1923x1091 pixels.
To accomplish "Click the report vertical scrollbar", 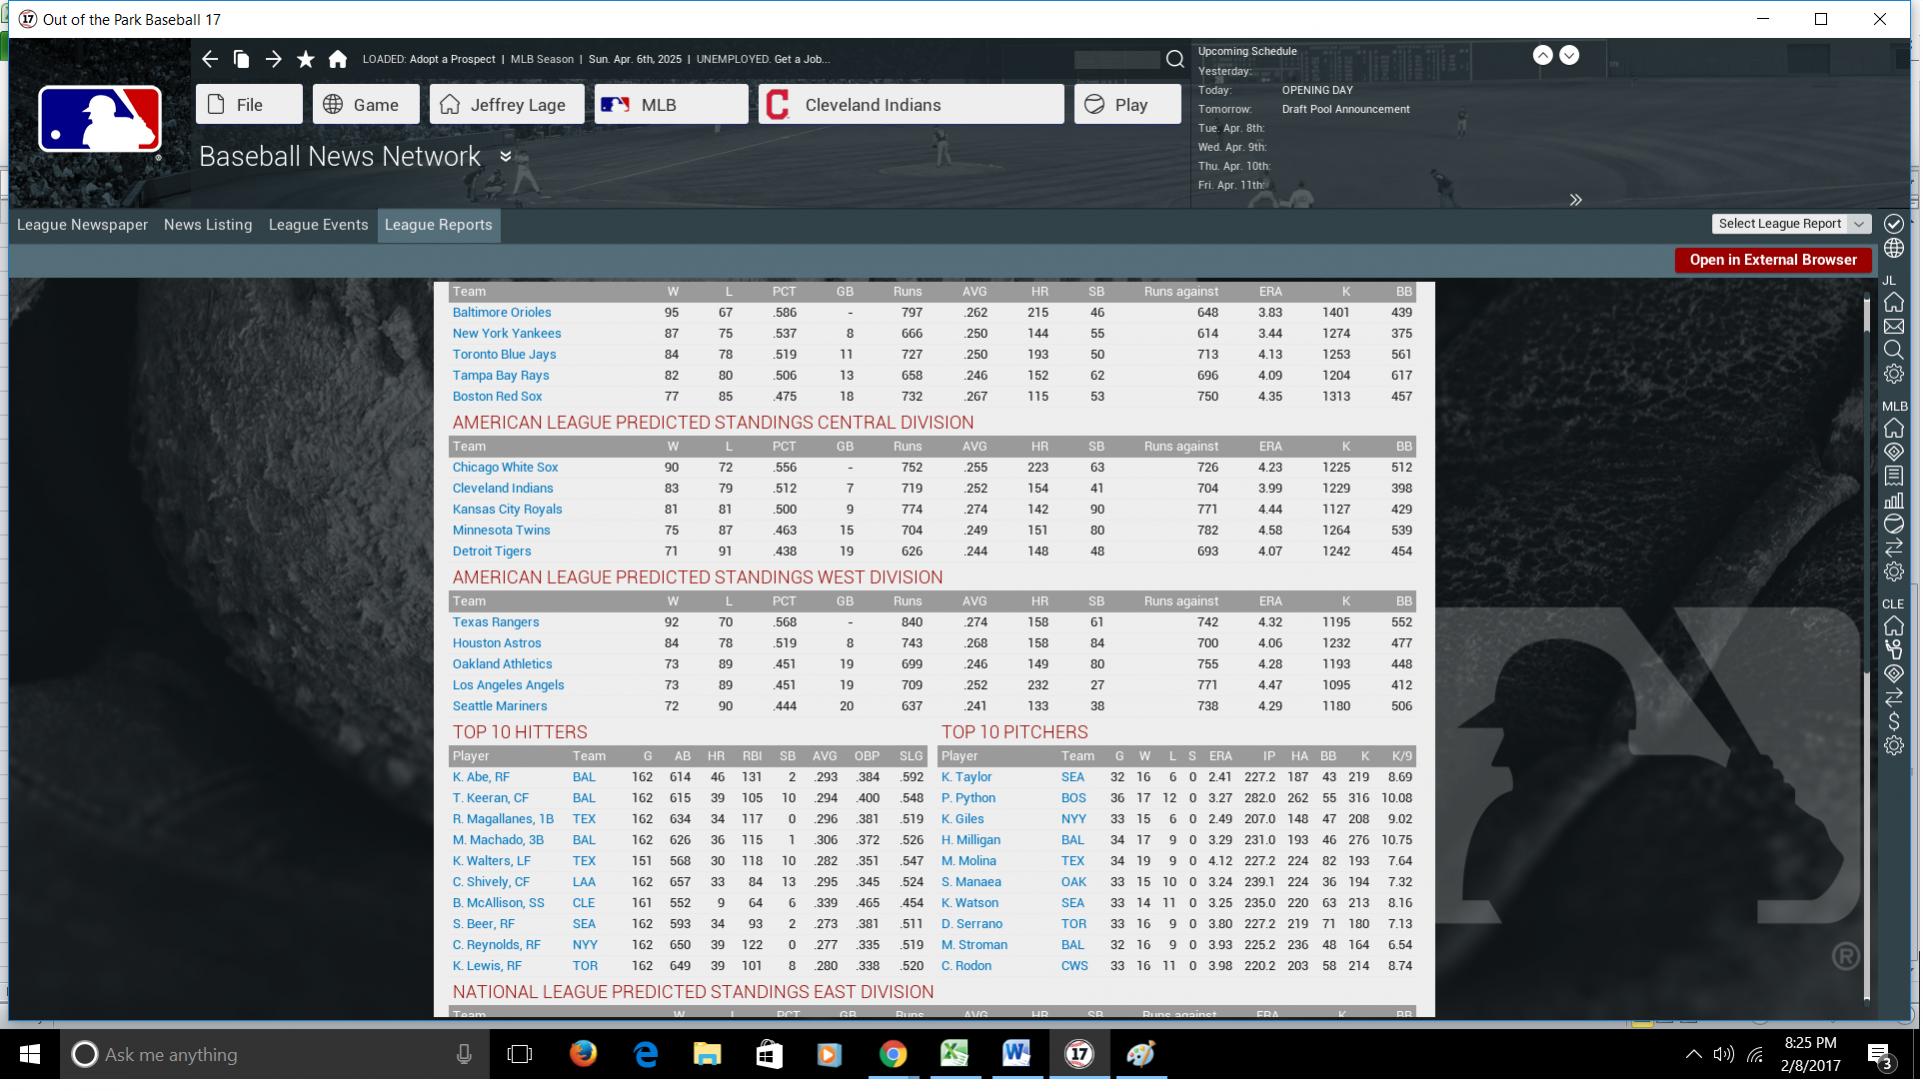I will (x=1866, y=650).
